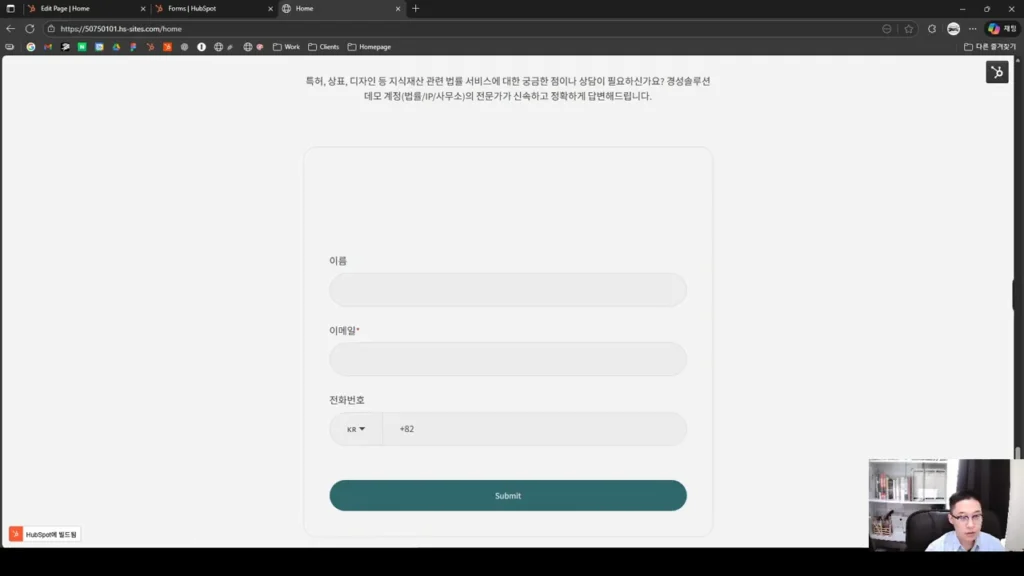
Task: Open the Copilot chat button
Action: 1002,29
